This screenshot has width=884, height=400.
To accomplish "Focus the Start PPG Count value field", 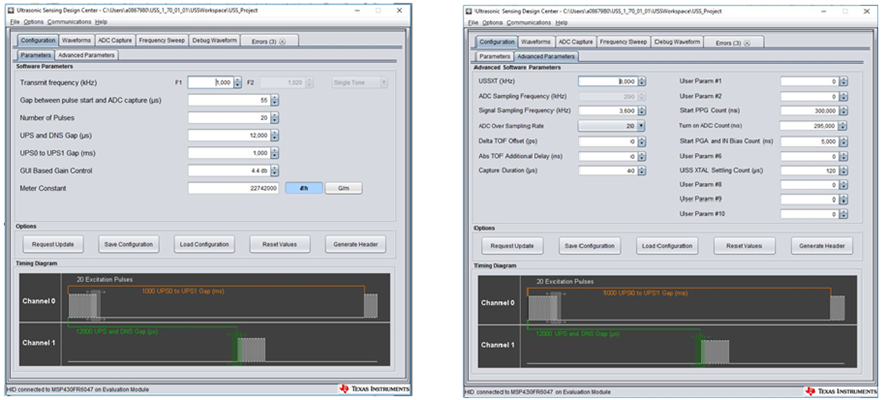I will (810, 111).
